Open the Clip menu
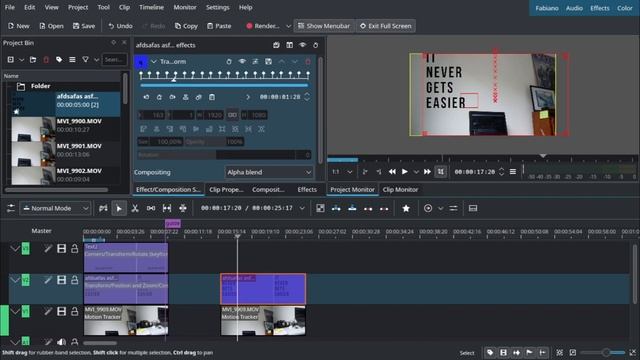Viewport: 640px width, 360px height. [x=124, y=7]
